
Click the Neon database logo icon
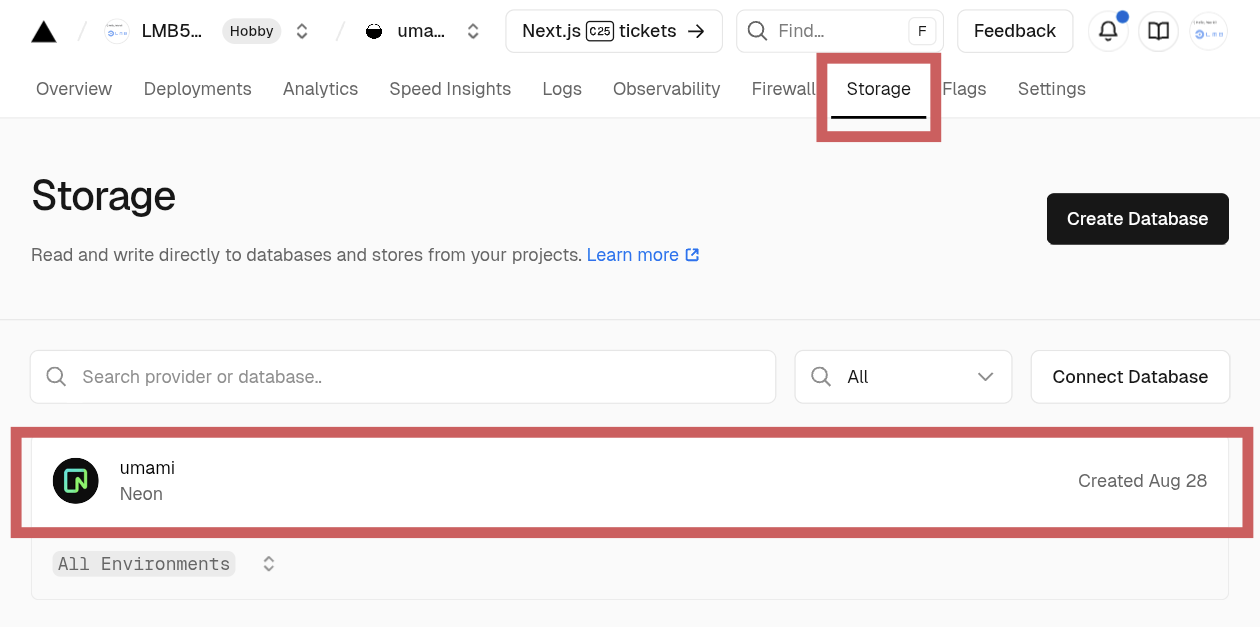pos(76,481)
